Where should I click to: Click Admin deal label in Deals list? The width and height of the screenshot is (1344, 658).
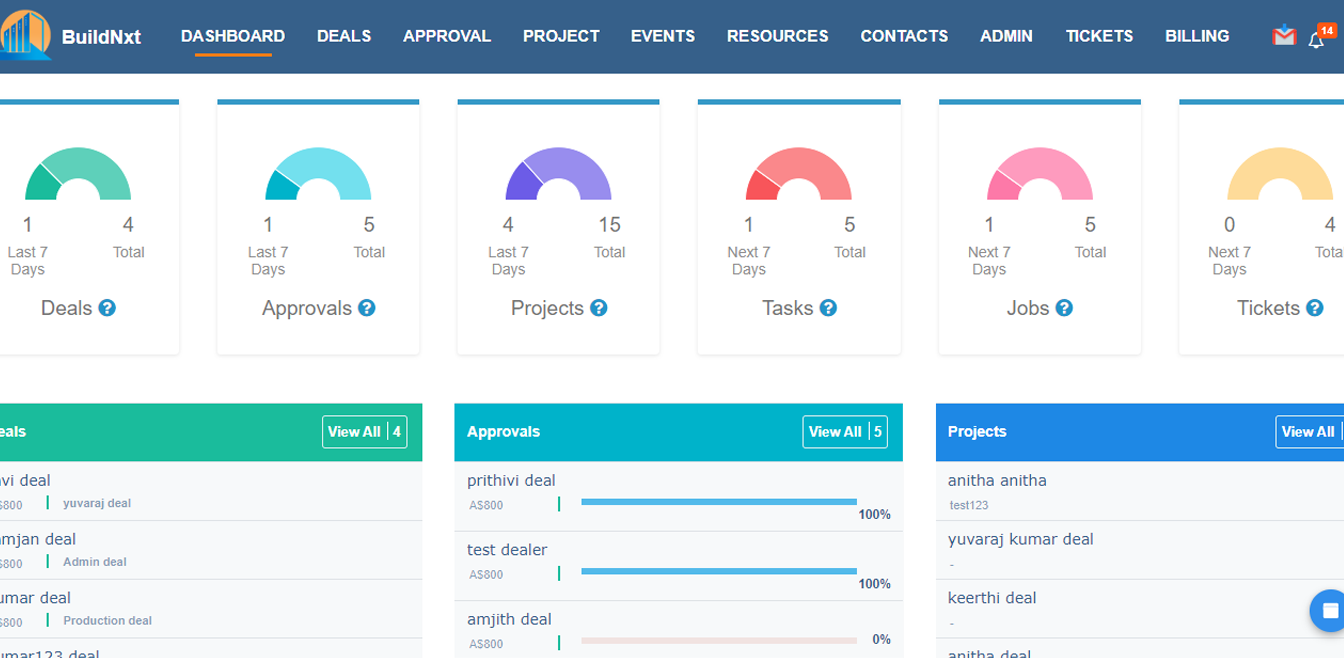tap(95, 562)
